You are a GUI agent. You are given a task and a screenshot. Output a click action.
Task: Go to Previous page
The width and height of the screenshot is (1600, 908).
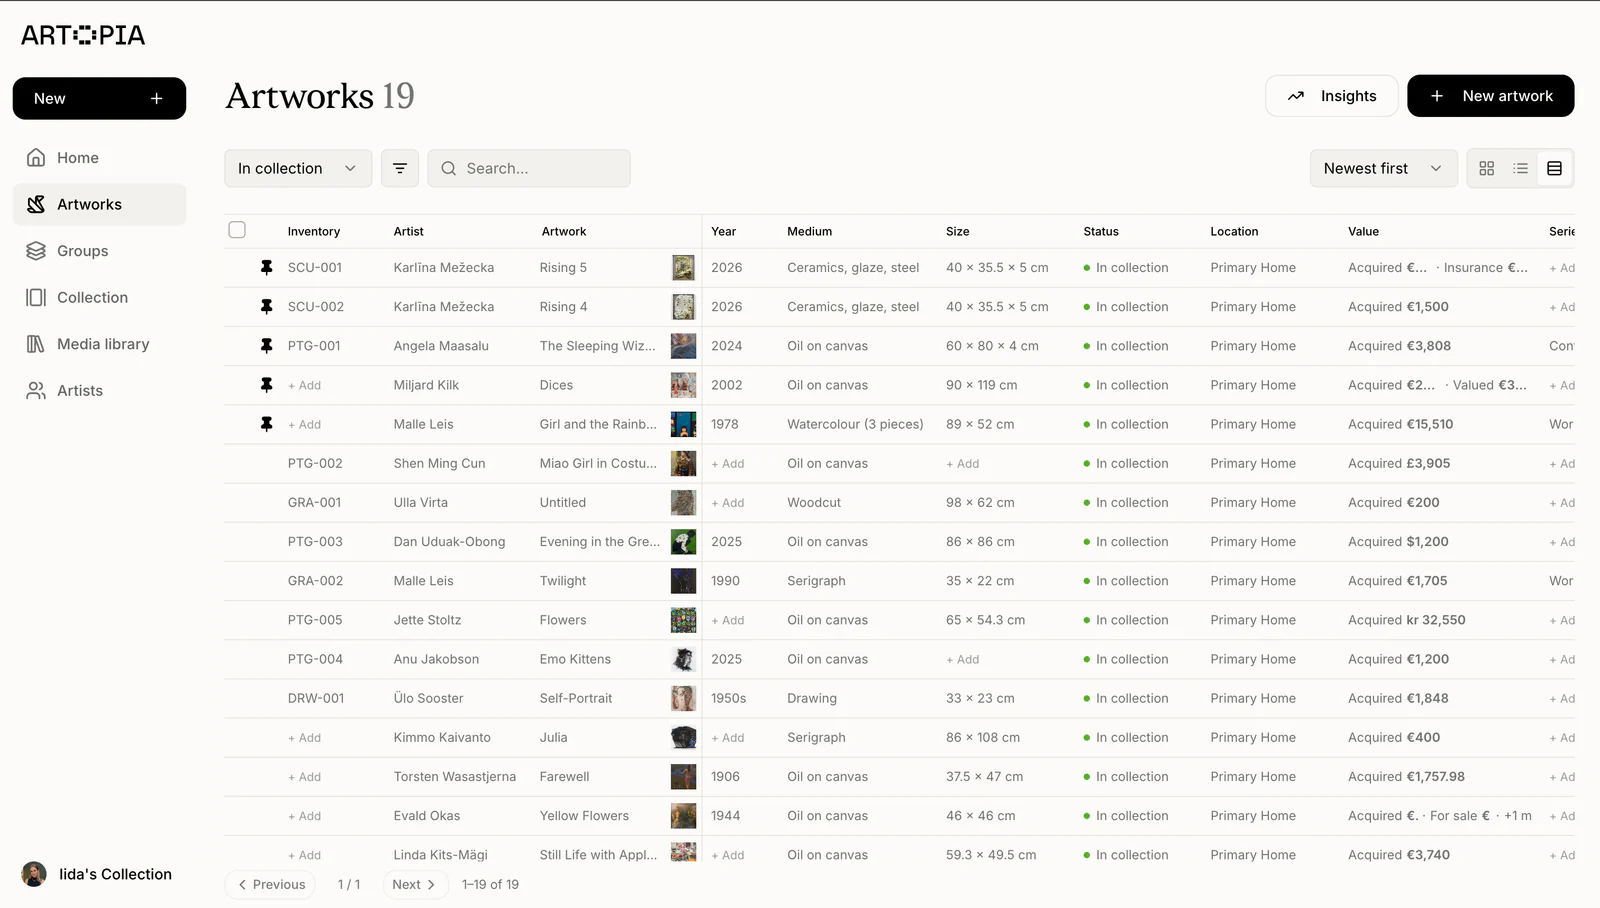point(271,884)
